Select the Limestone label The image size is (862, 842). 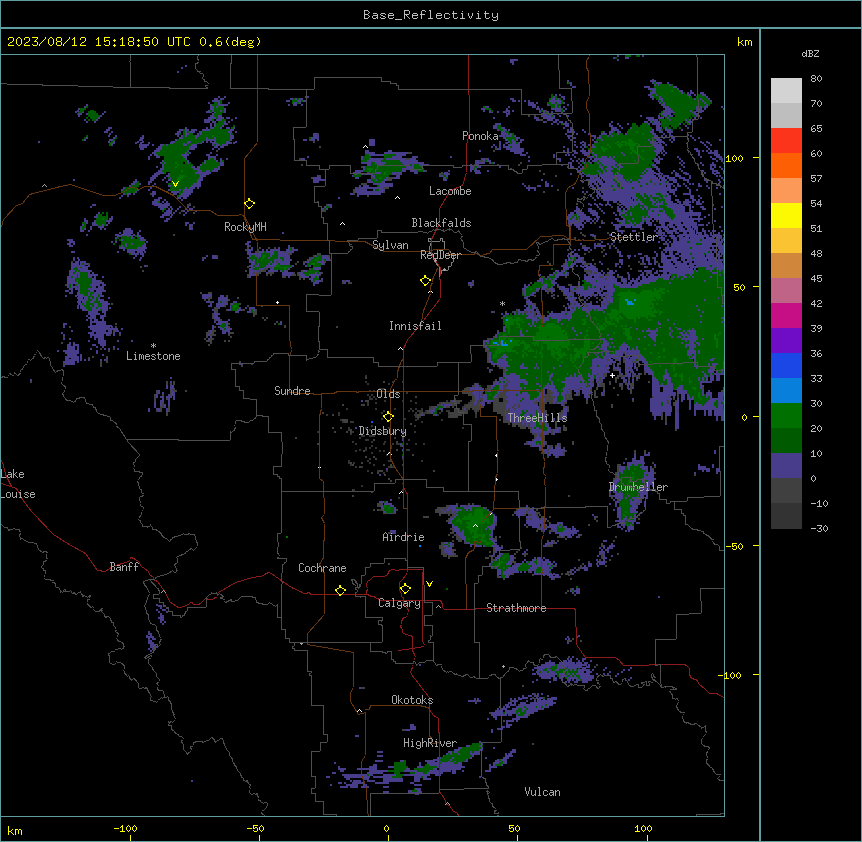153,356
